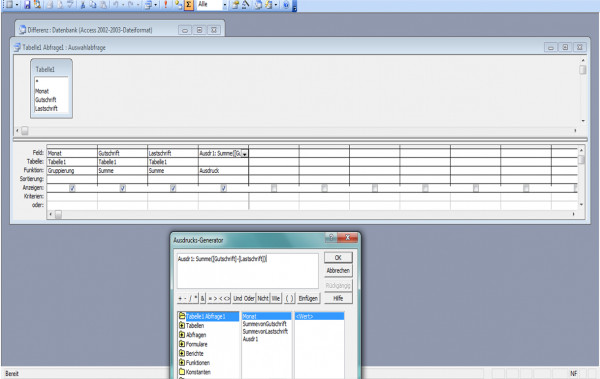Open the View button dropdown arrow
Viewport: 600px width, 379px height.
coord(17,5)
